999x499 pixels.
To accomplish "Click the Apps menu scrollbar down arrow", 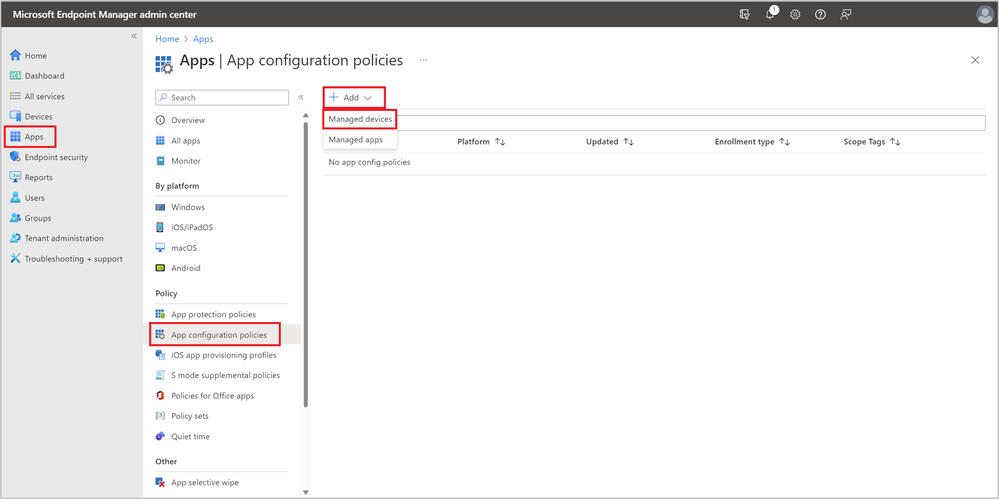I will [x=306, y=492].
